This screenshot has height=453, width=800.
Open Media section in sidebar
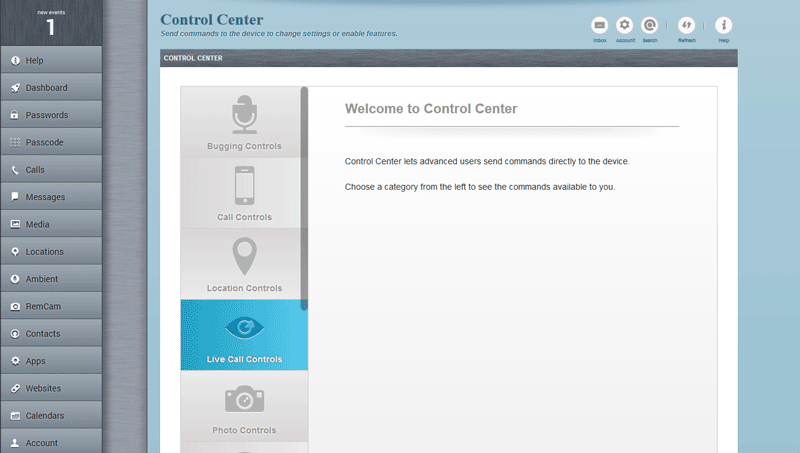[51, 224]
